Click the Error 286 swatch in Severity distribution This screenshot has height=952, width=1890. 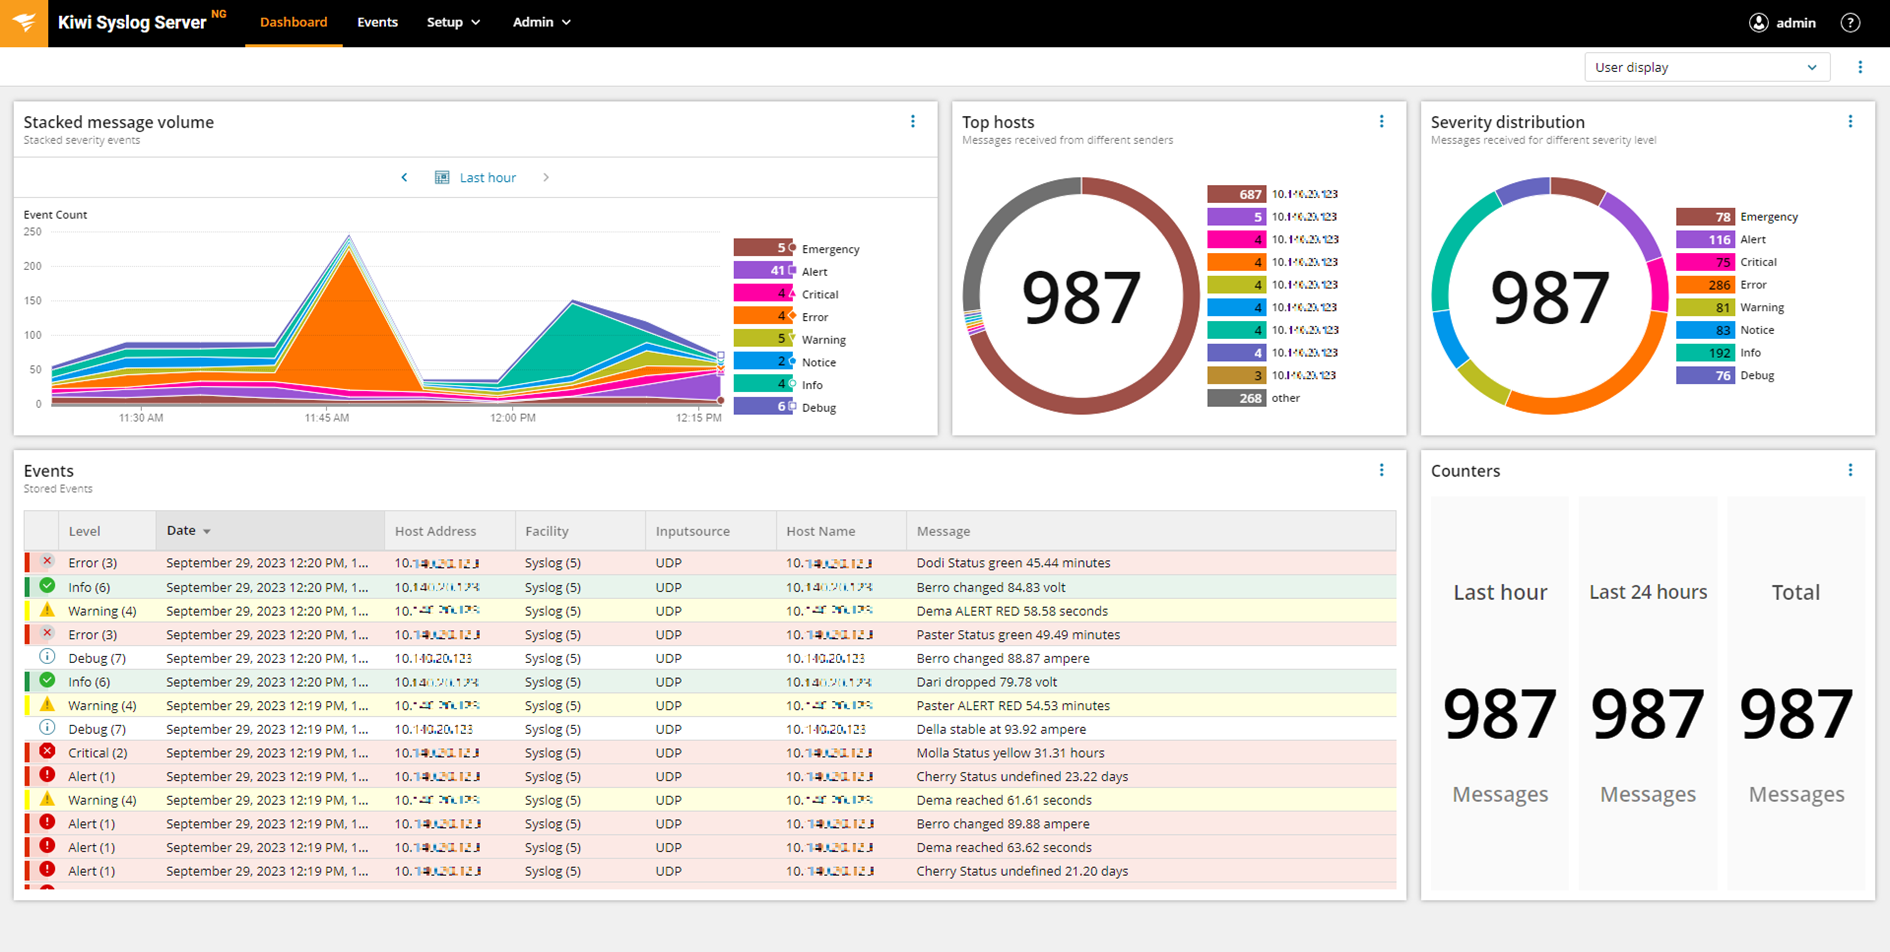pos(1705,285)
